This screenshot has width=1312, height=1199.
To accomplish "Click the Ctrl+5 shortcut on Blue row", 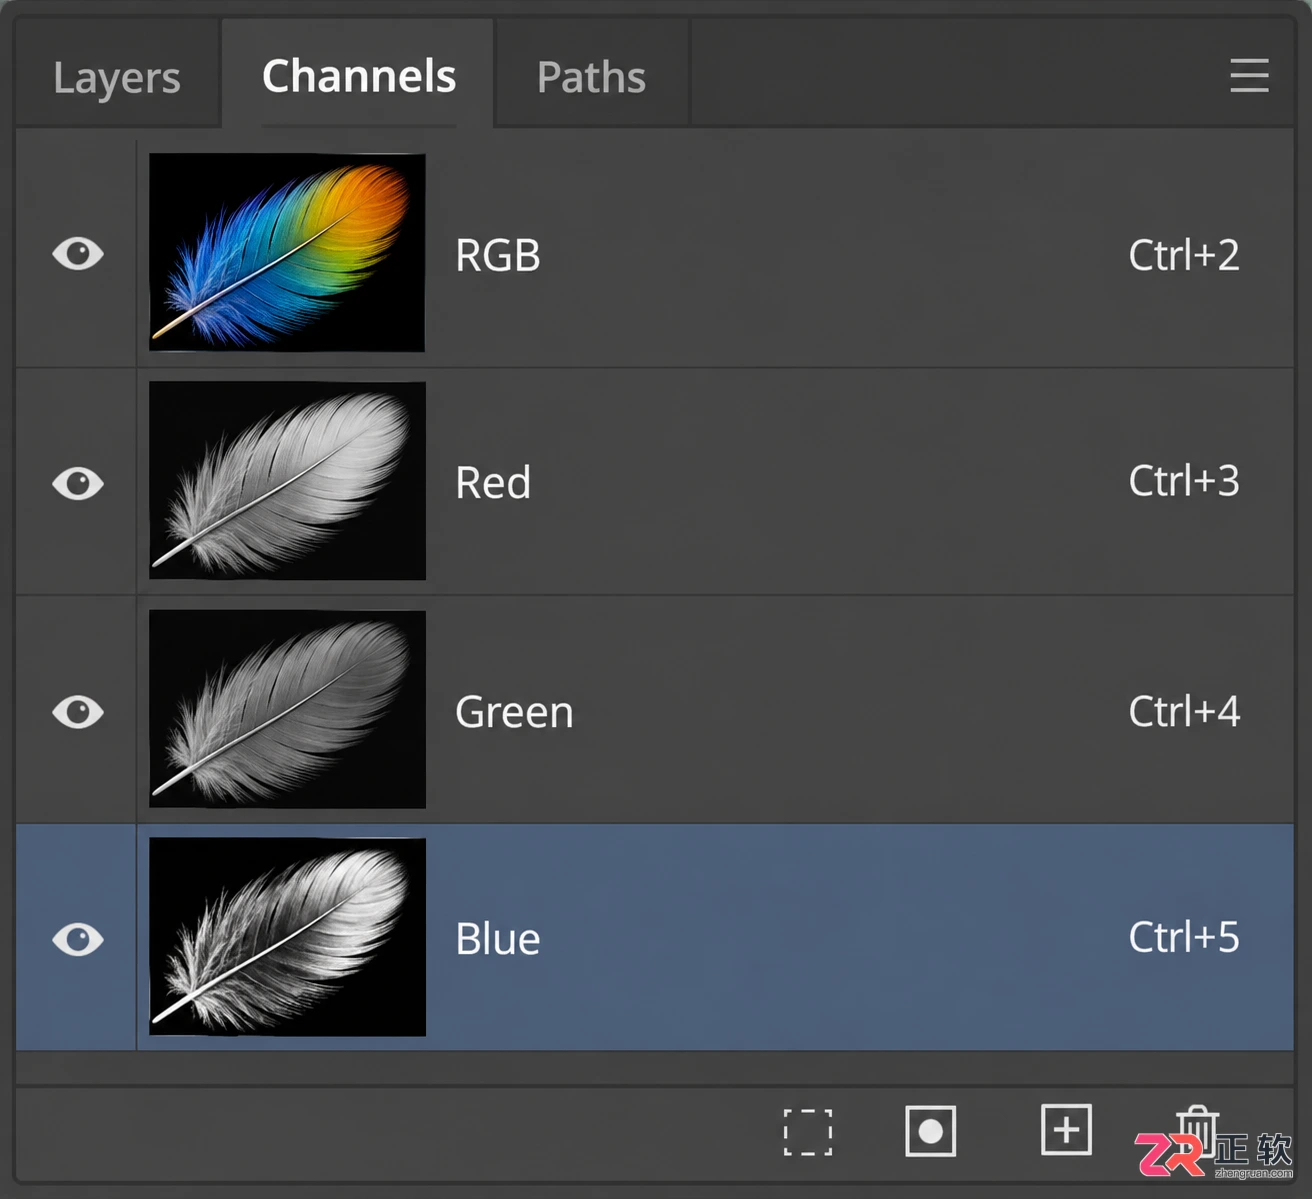I will coord(1184,938).
